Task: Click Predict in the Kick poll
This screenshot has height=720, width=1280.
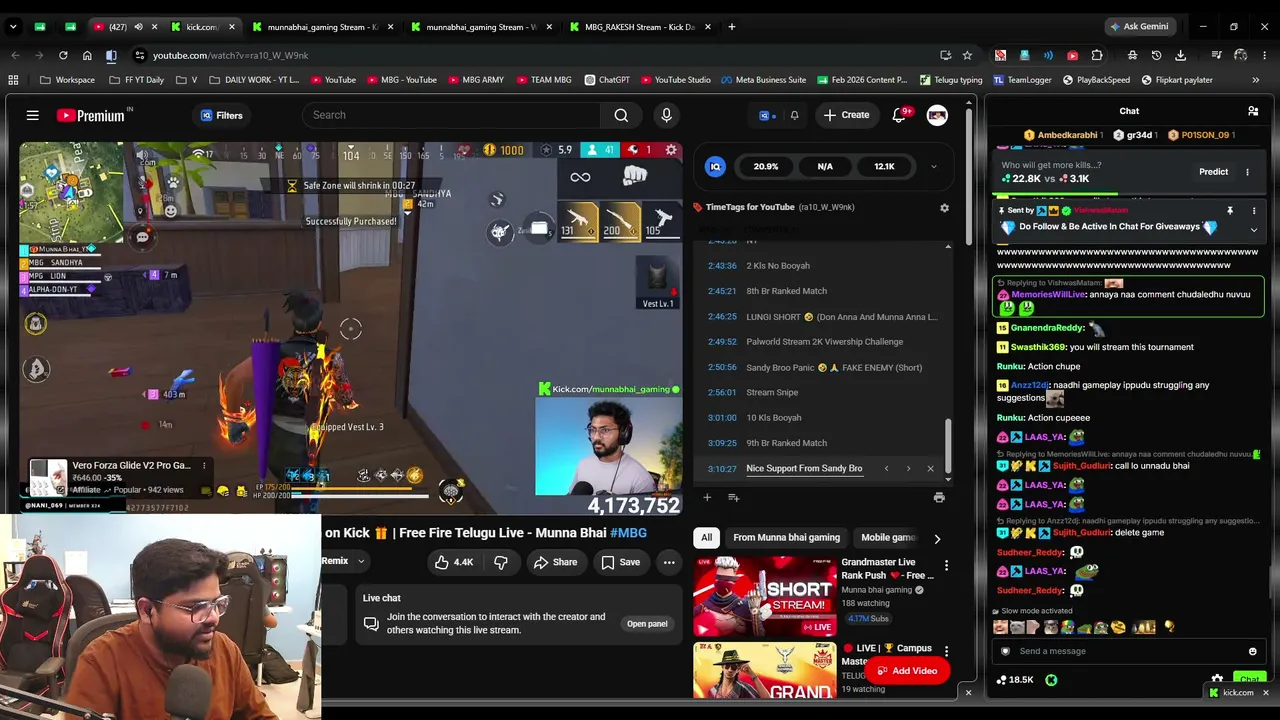Action: pyautogui.click(x=1213, y=172)
